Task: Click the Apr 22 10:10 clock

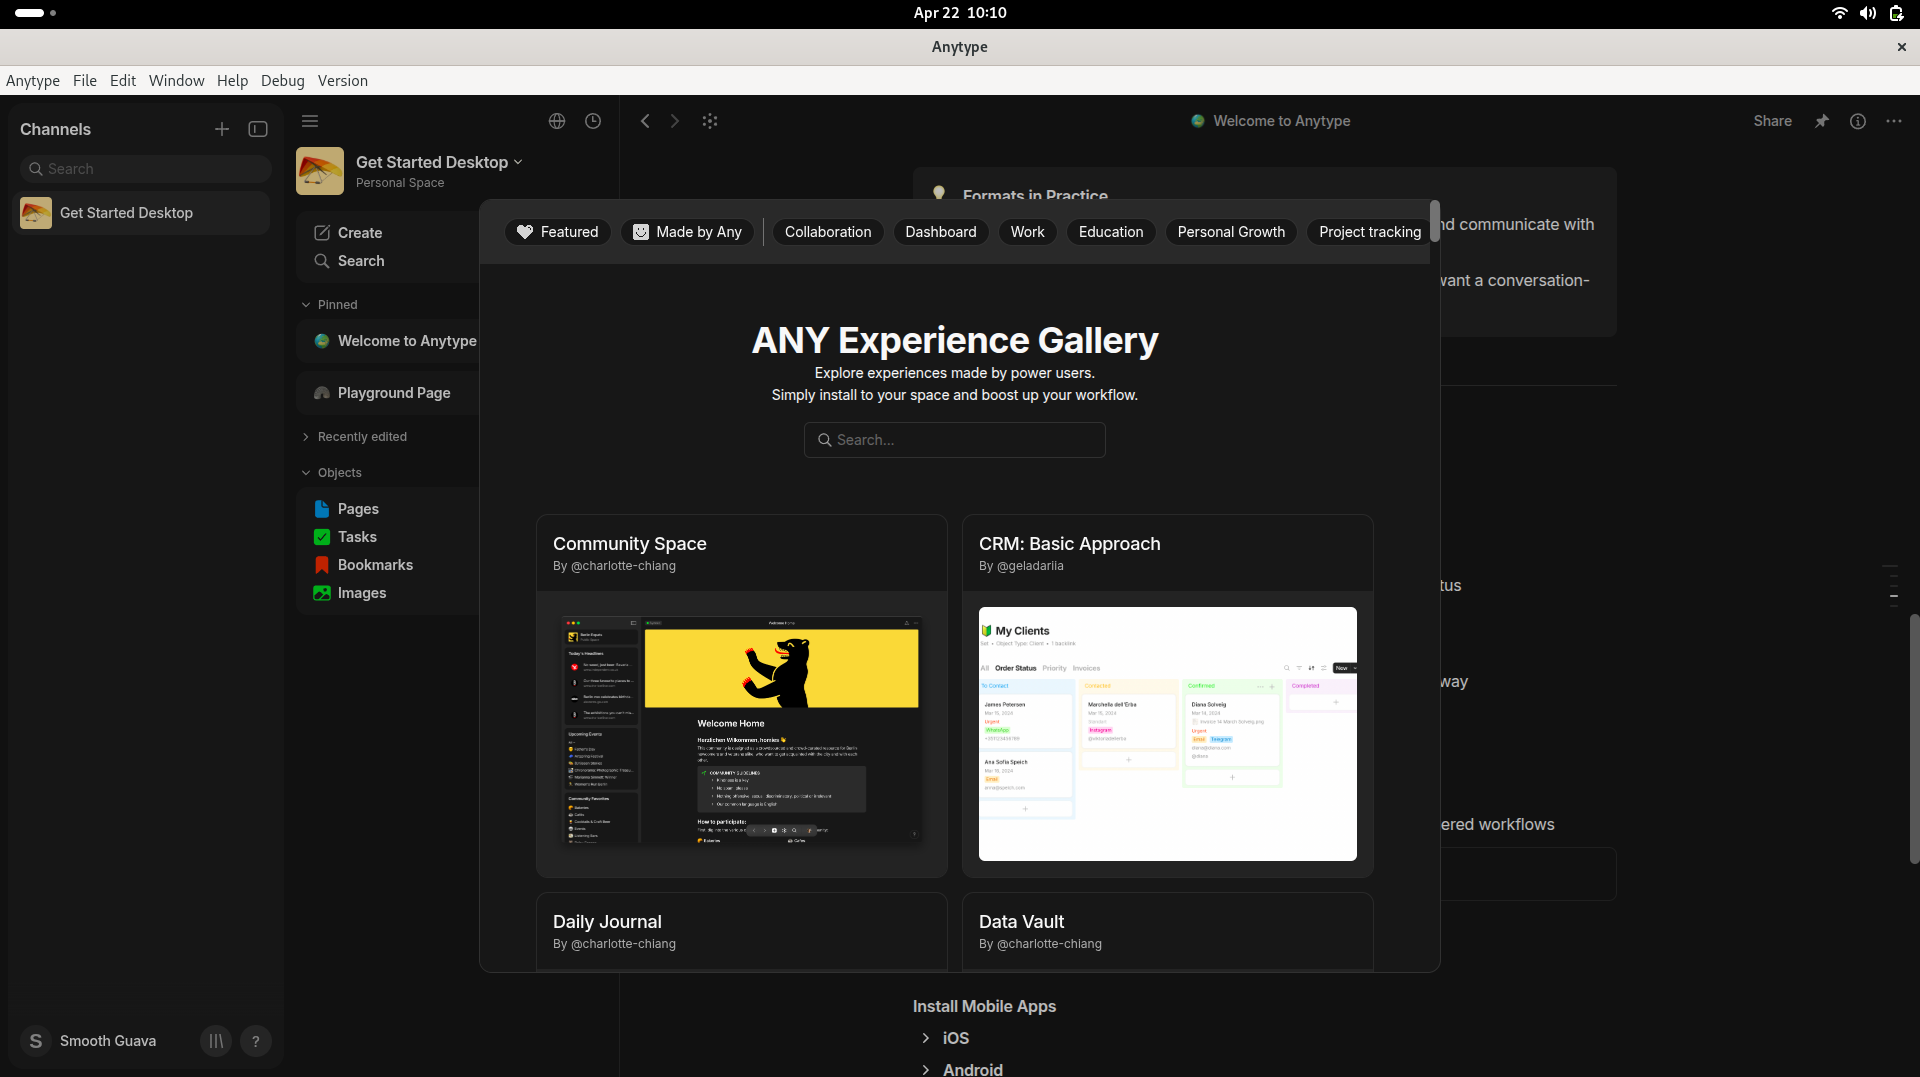Action: pyautogui.click(x=960, y=13)
